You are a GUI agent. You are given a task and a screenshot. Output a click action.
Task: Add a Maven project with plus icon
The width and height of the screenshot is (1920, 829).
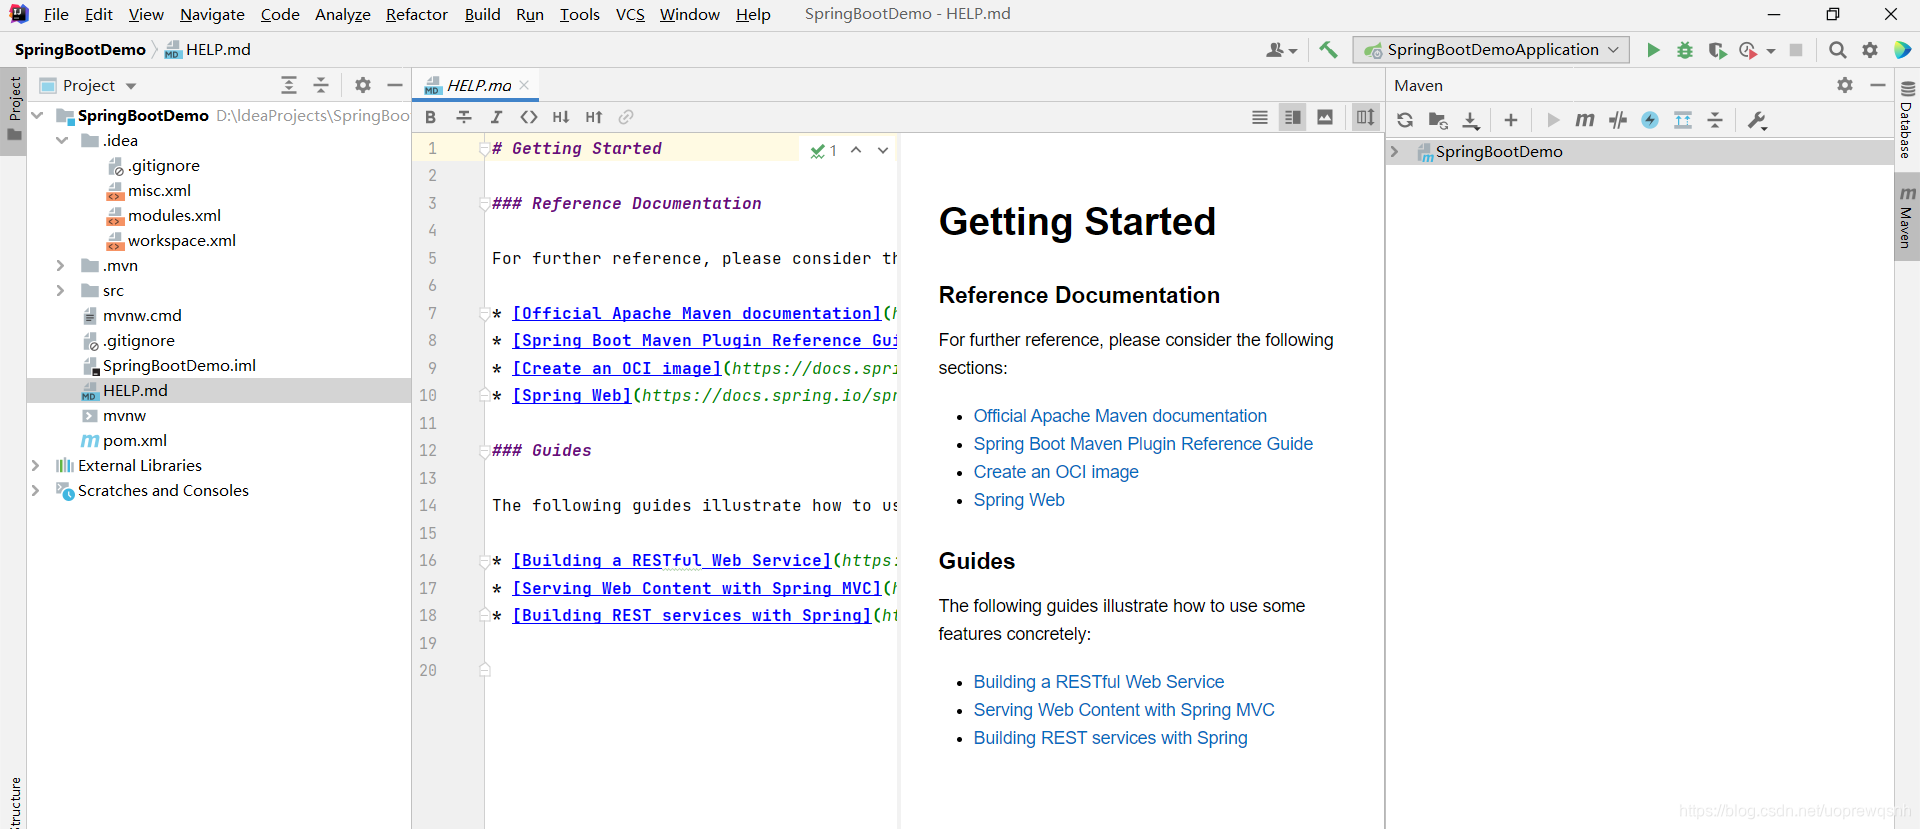pyautogui.click(x=1511, y=120)
